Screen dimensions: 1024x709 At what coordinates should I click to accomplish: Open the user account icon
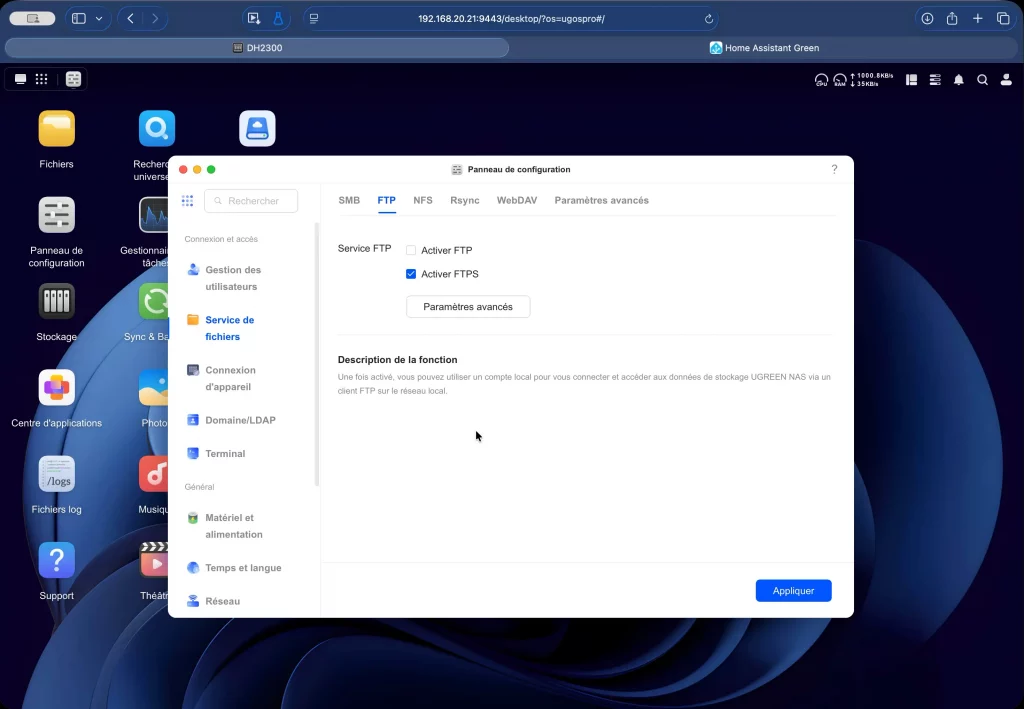click(1005, 80)
